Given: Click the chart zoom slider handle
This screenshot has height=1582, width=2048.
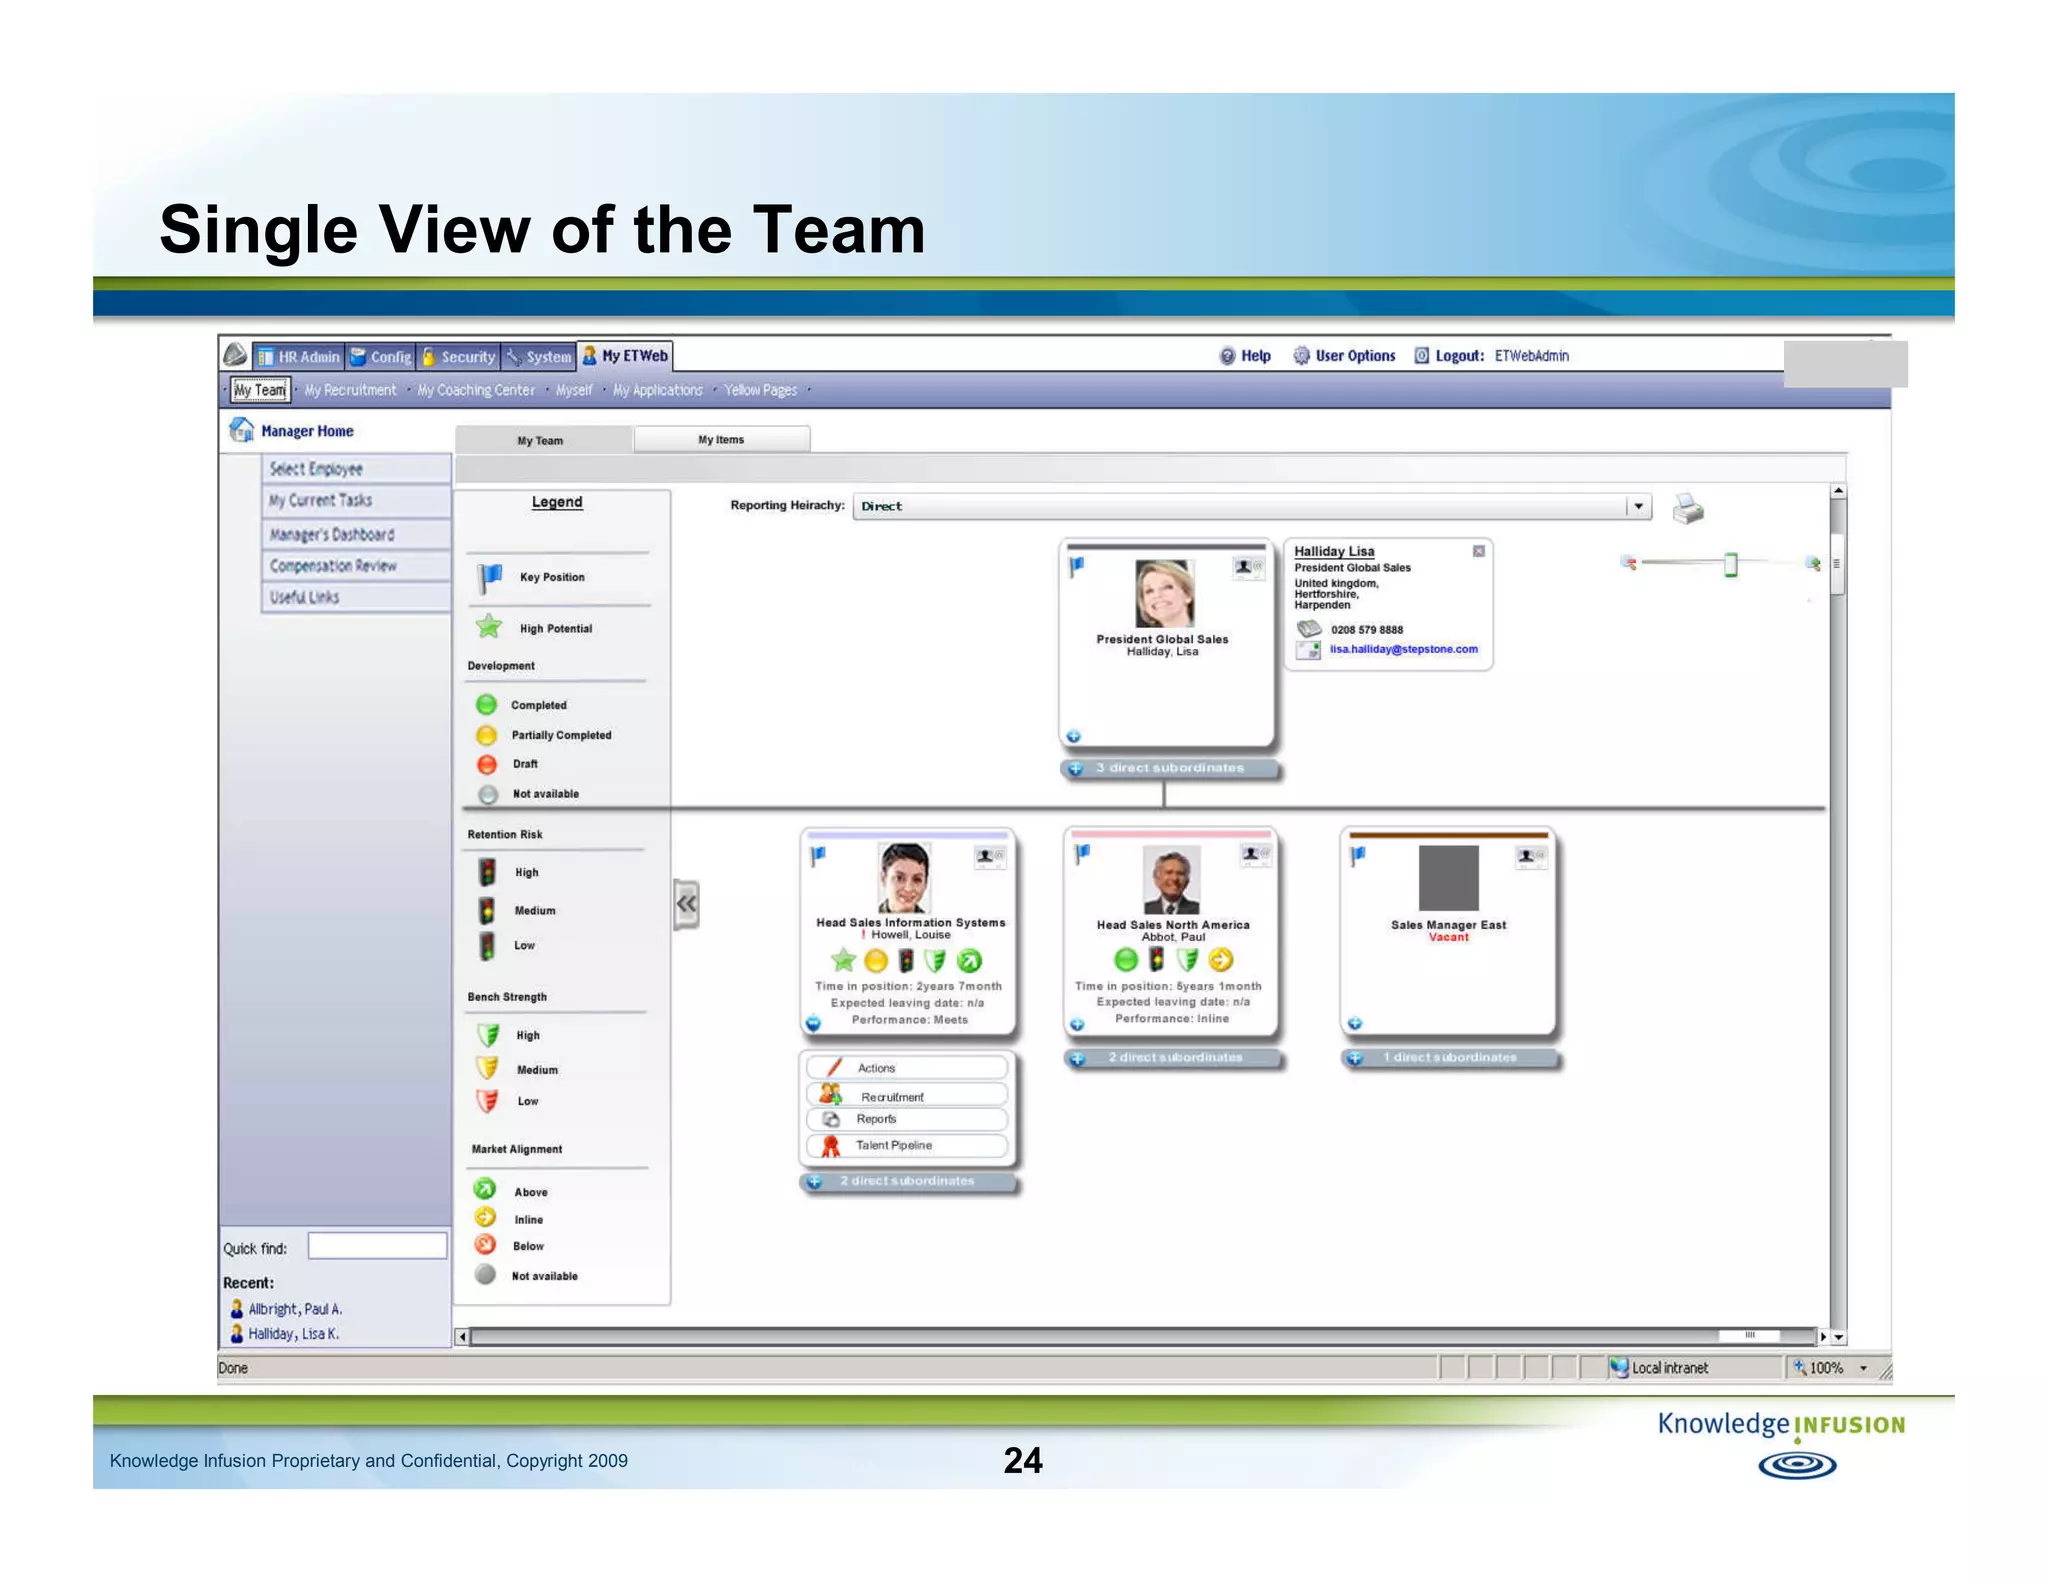Looking at the screenshot, I should [1730, 565].
